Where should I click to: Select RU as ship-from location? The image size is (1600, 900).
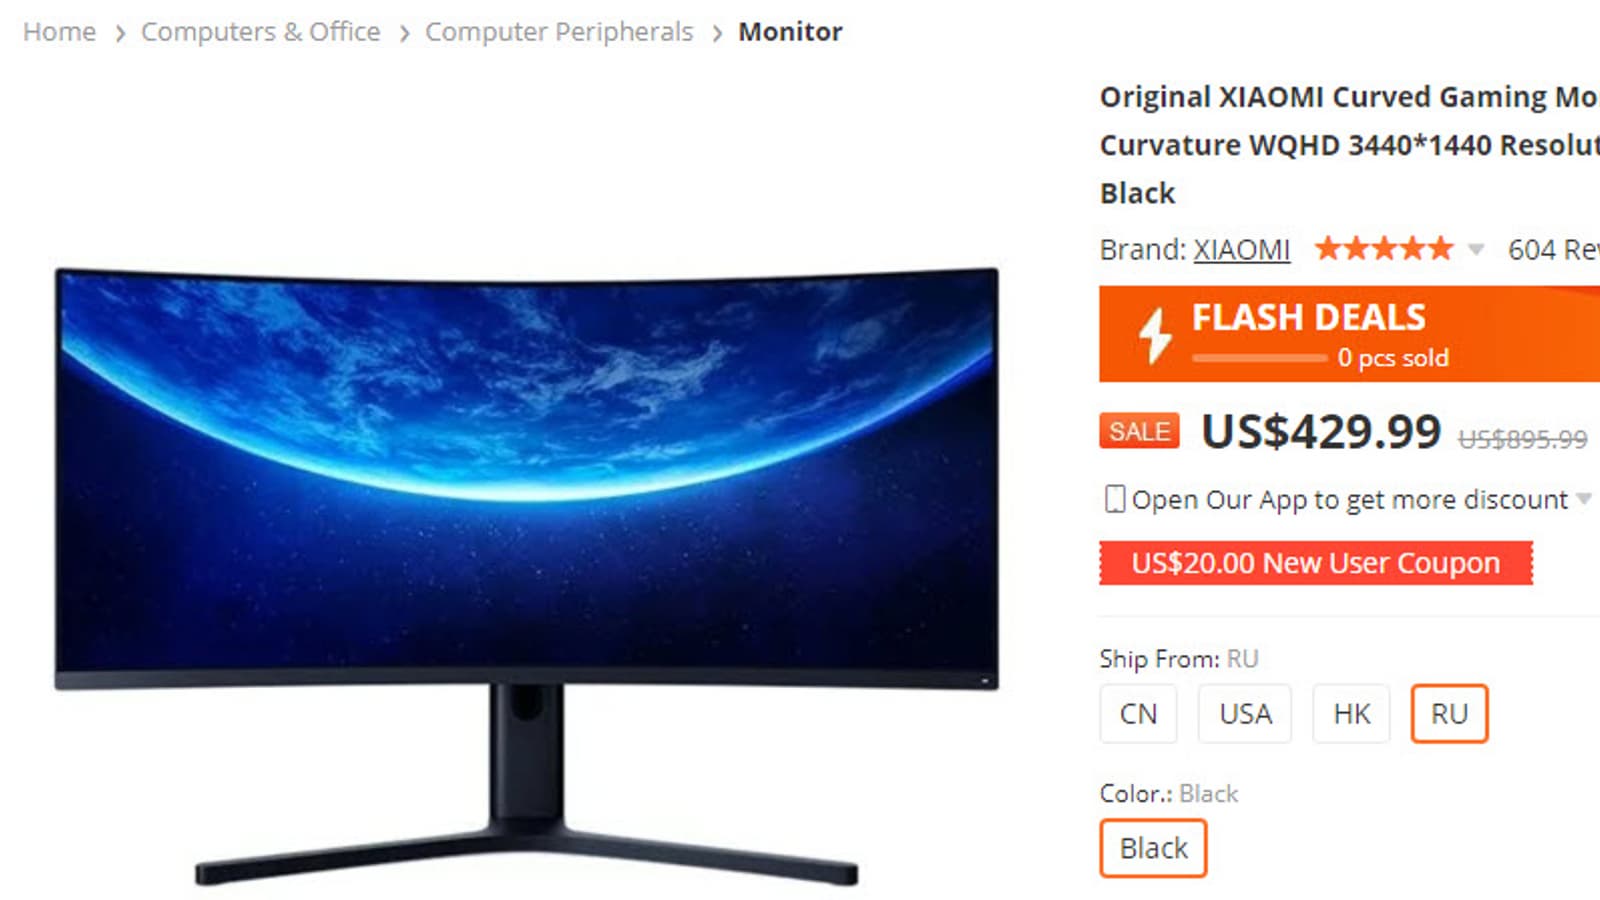pos(1449,714)
